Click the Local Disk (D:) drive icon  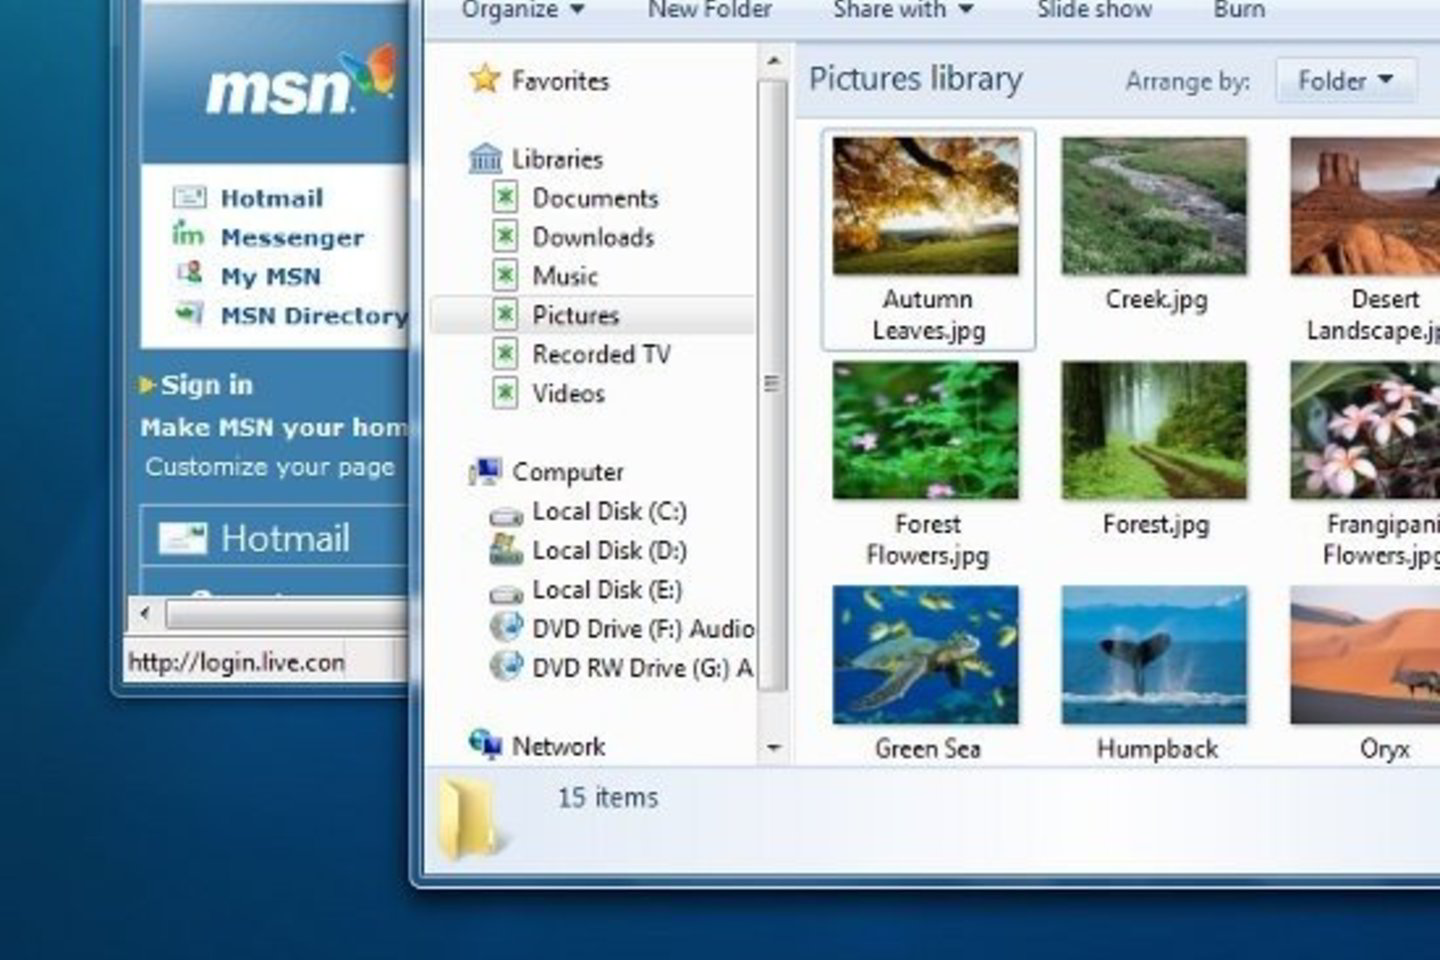click(506, 550)
